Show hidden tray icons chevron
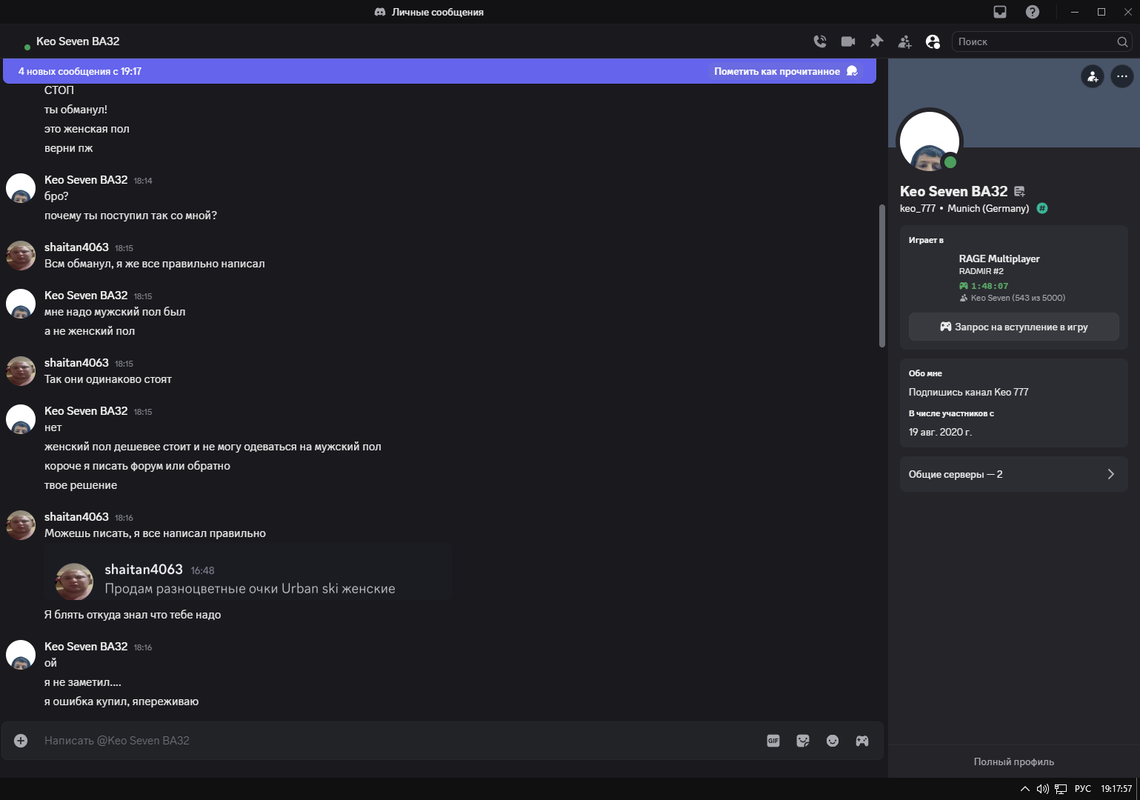The width and height of the screenshot is (1140, 800). click(1024, 788)
